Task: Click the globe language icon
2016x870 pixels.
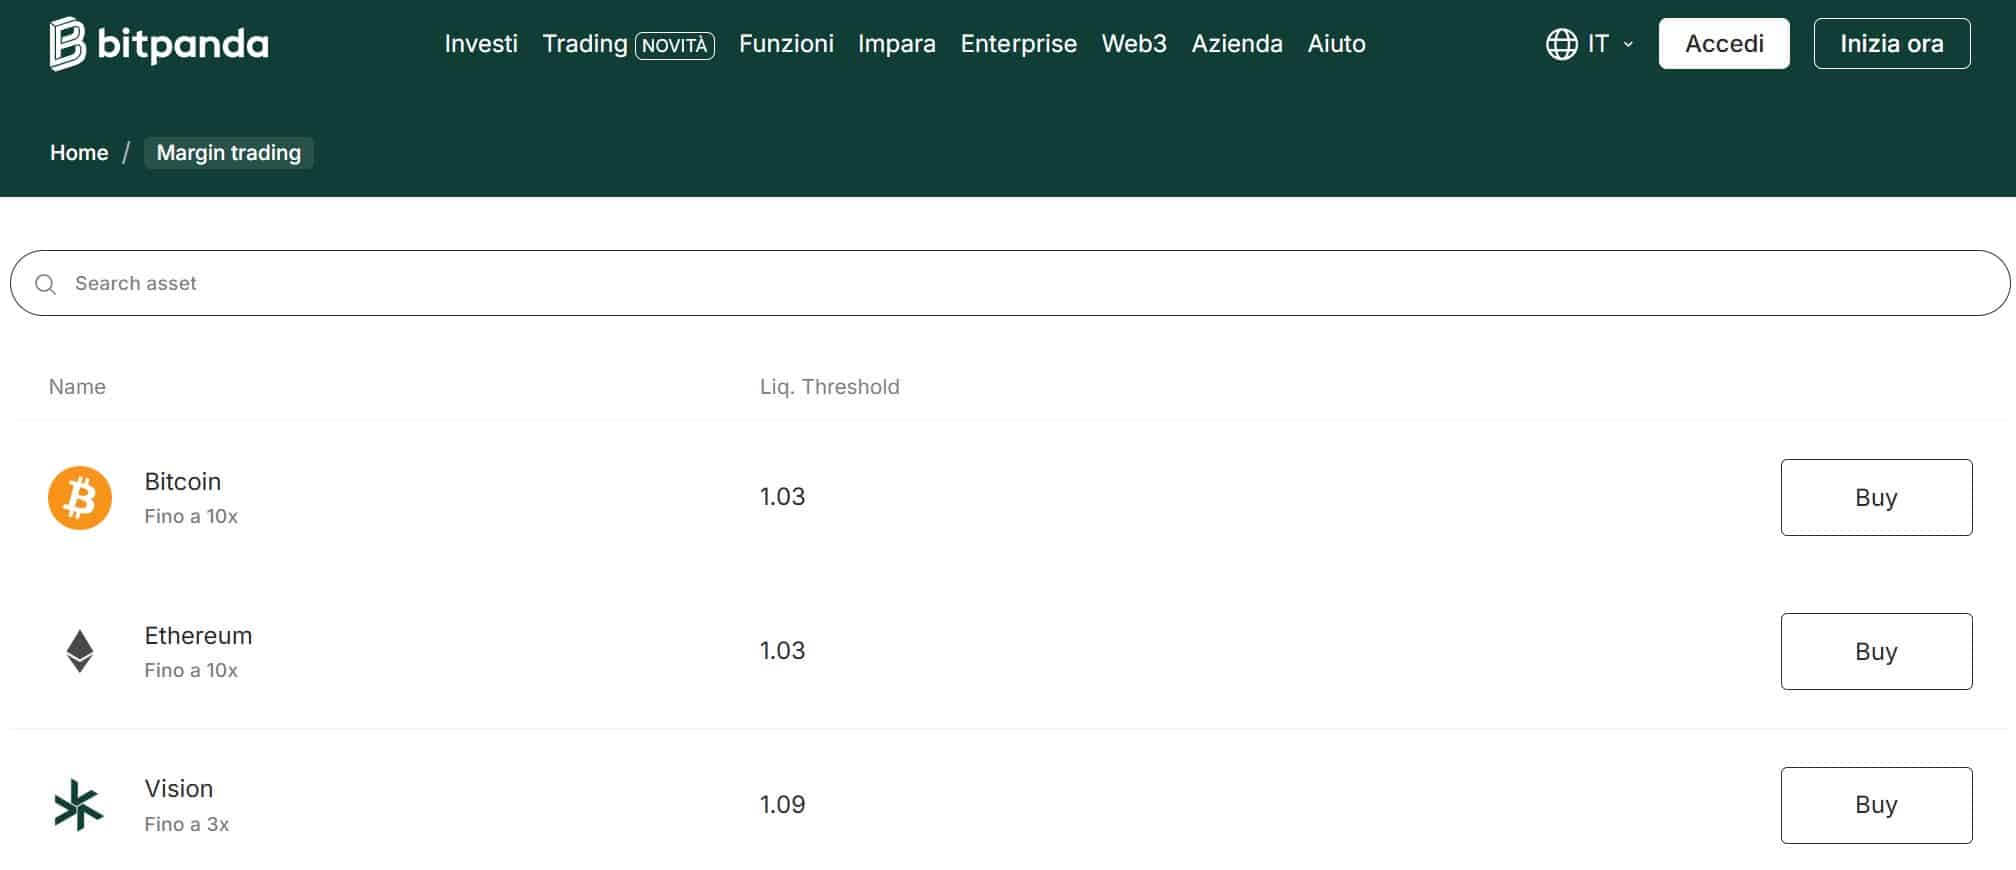Action: point(1561,44)
